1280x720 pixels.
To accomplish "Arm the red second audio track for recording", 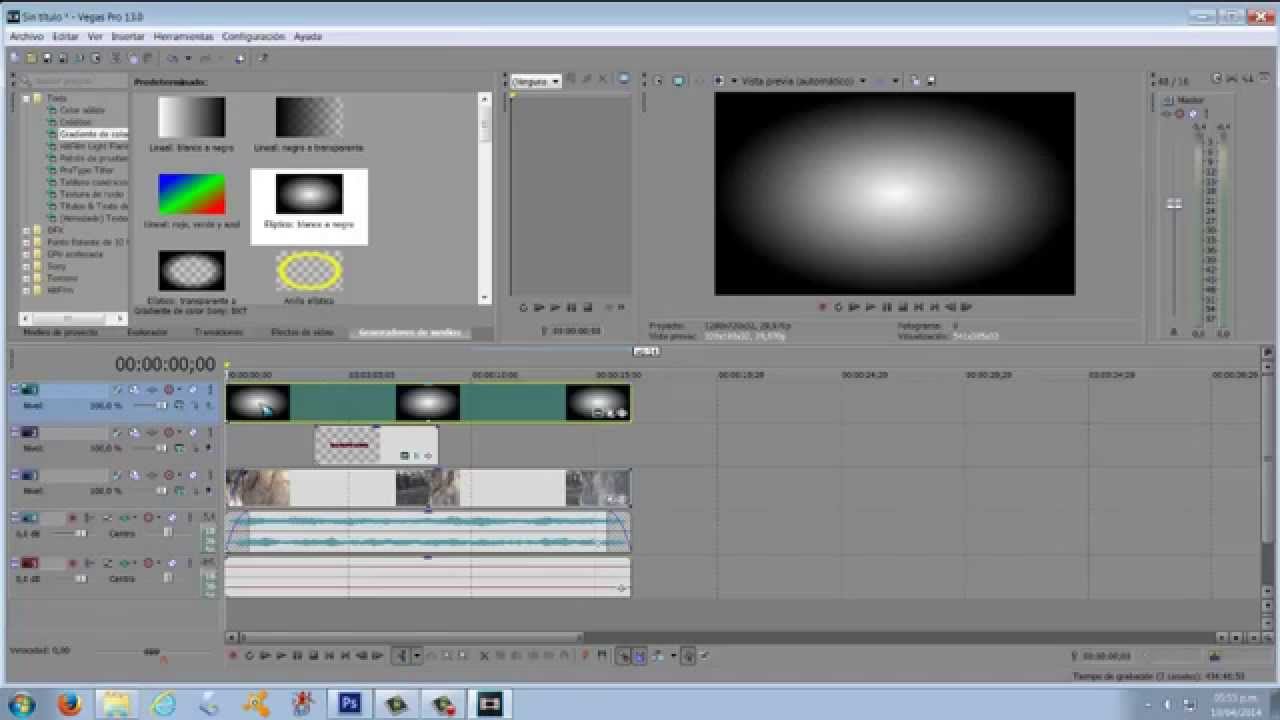I will click(x=72, y=563).
